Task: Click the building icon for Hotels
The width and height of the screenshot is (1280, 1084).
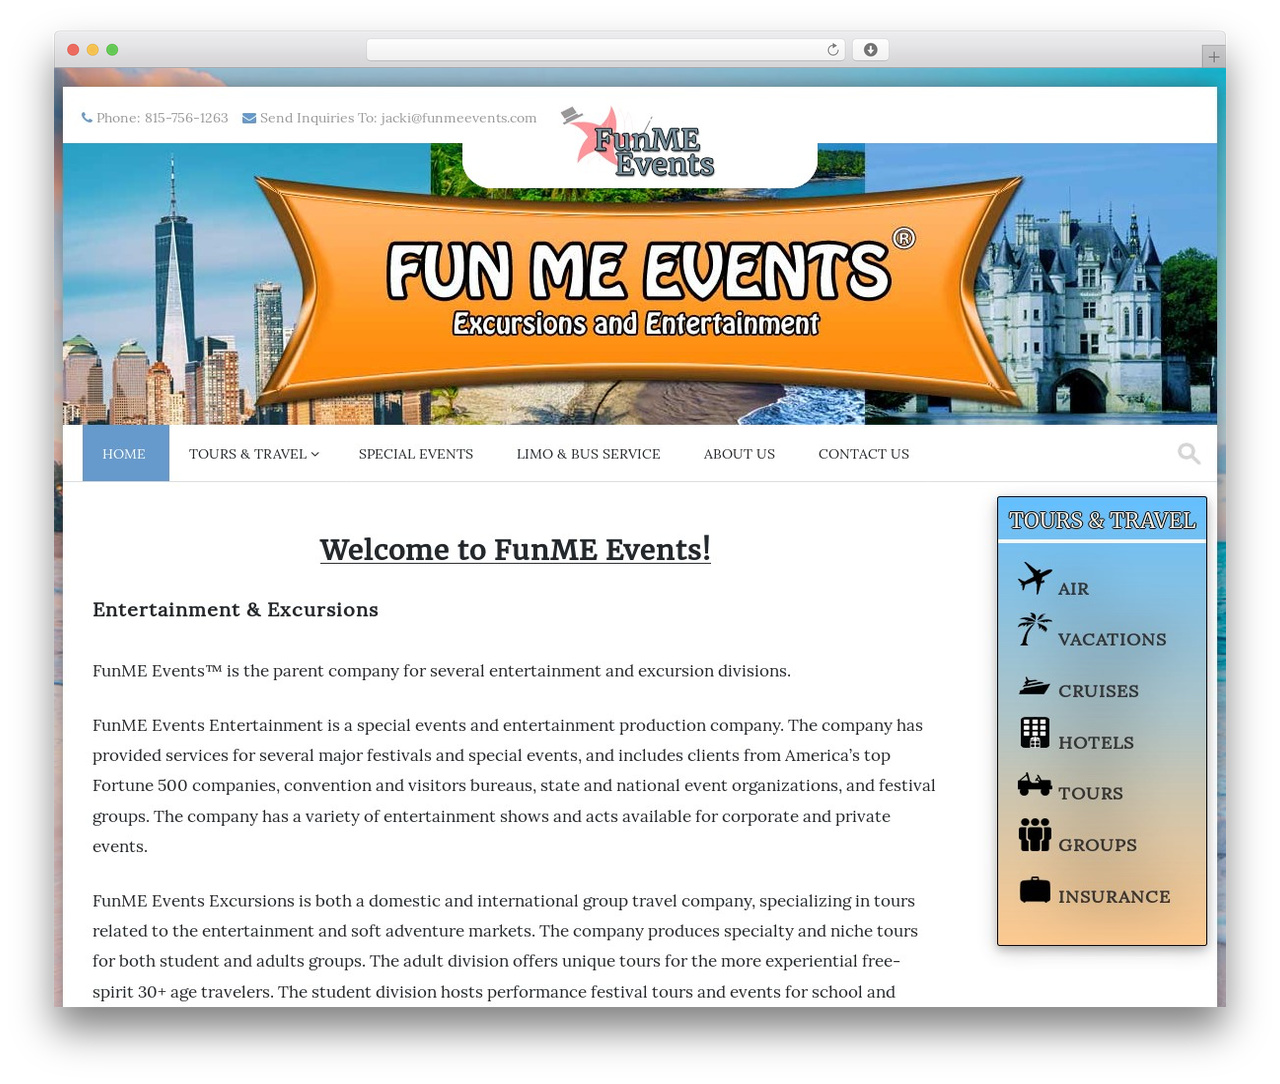Action: (1035, 733)
